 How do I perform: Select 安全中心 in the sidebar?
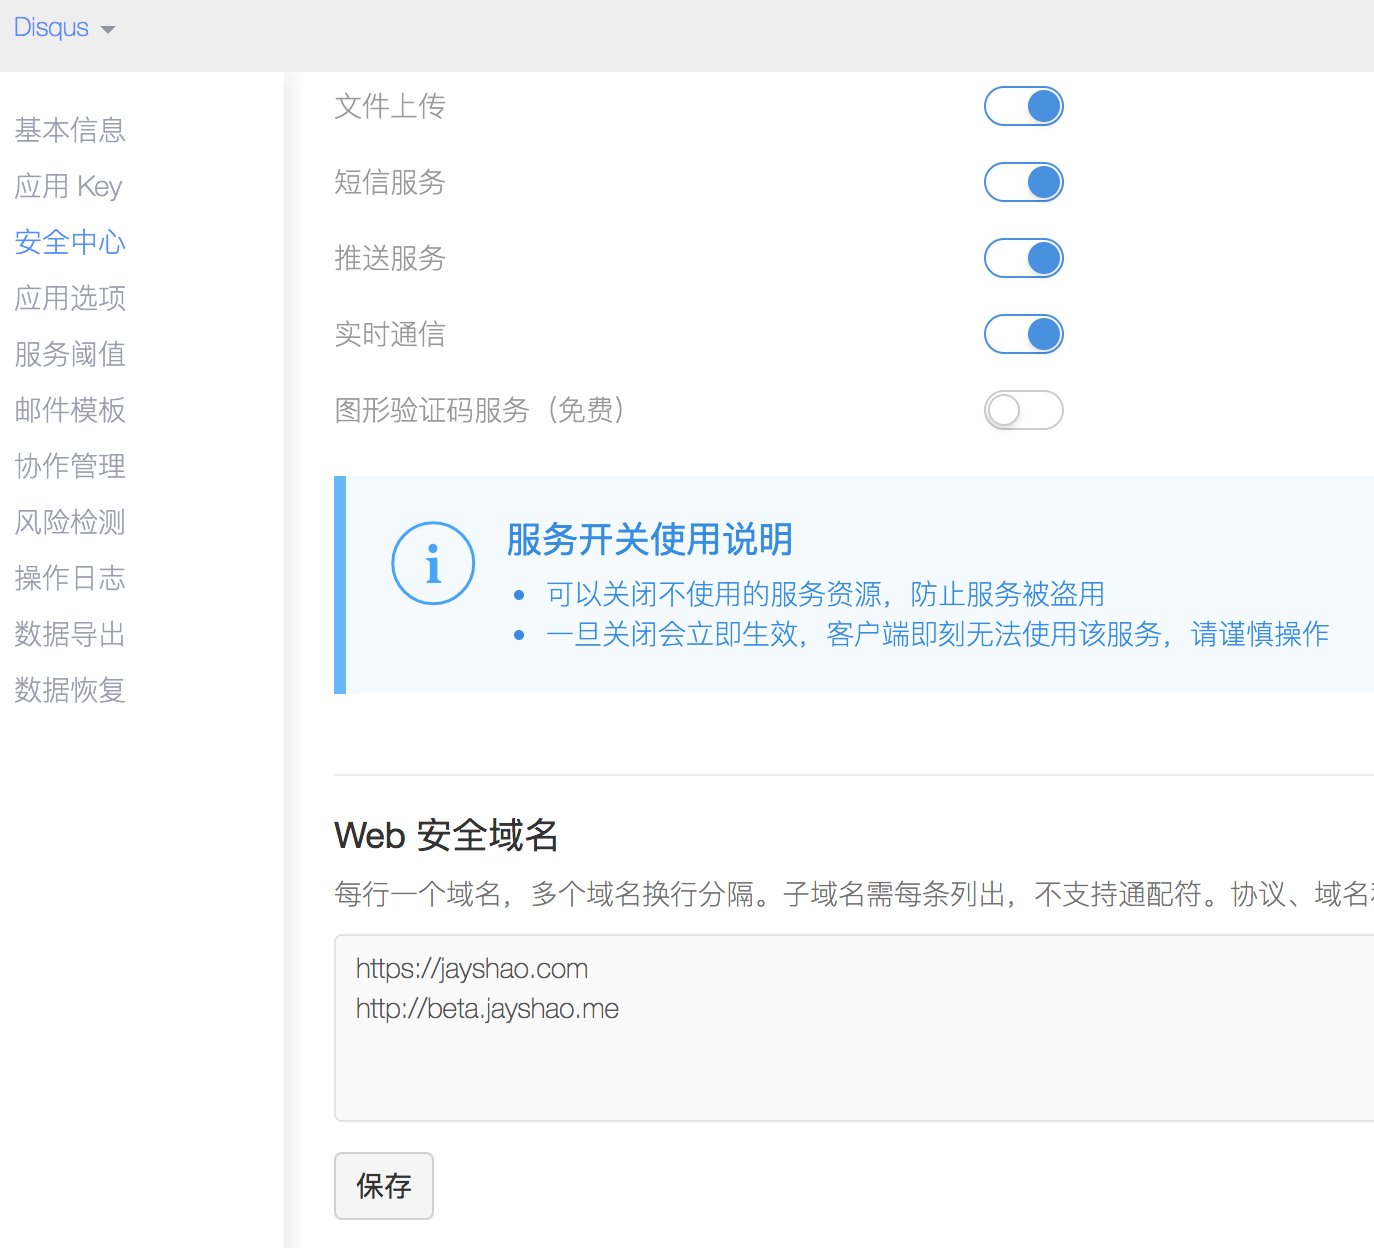pos(70,242)
